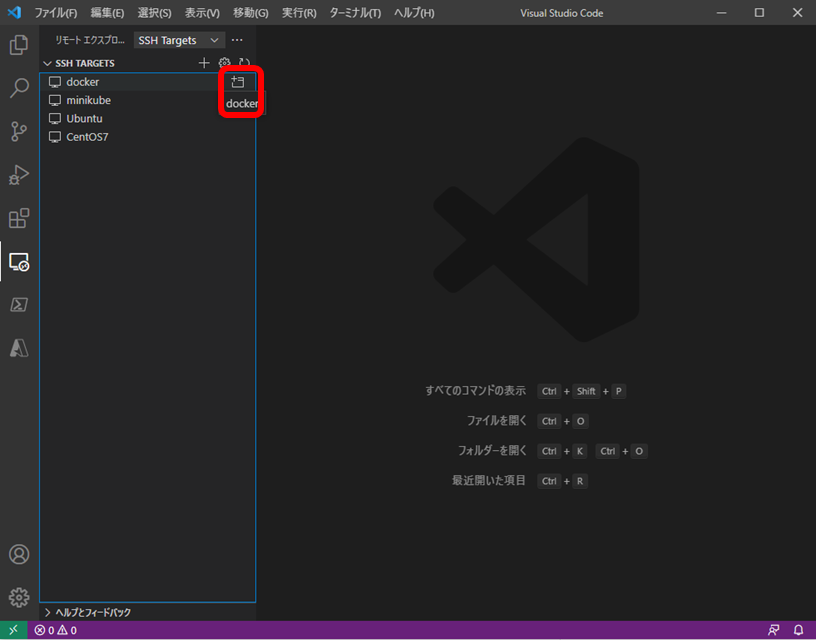Open the 移動(G) menu
816x640 pixels.
[251, 13]
